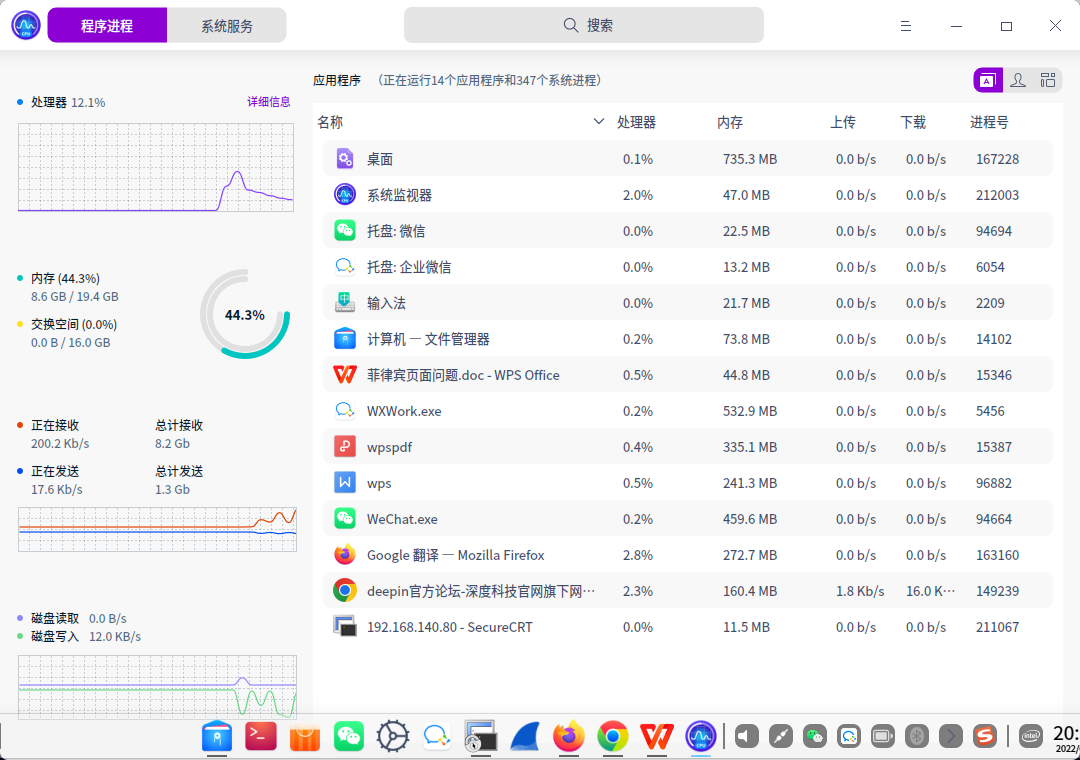Click the CPU usage graph
Viewport: 1080px width, 760px height.
pos(156,167)
